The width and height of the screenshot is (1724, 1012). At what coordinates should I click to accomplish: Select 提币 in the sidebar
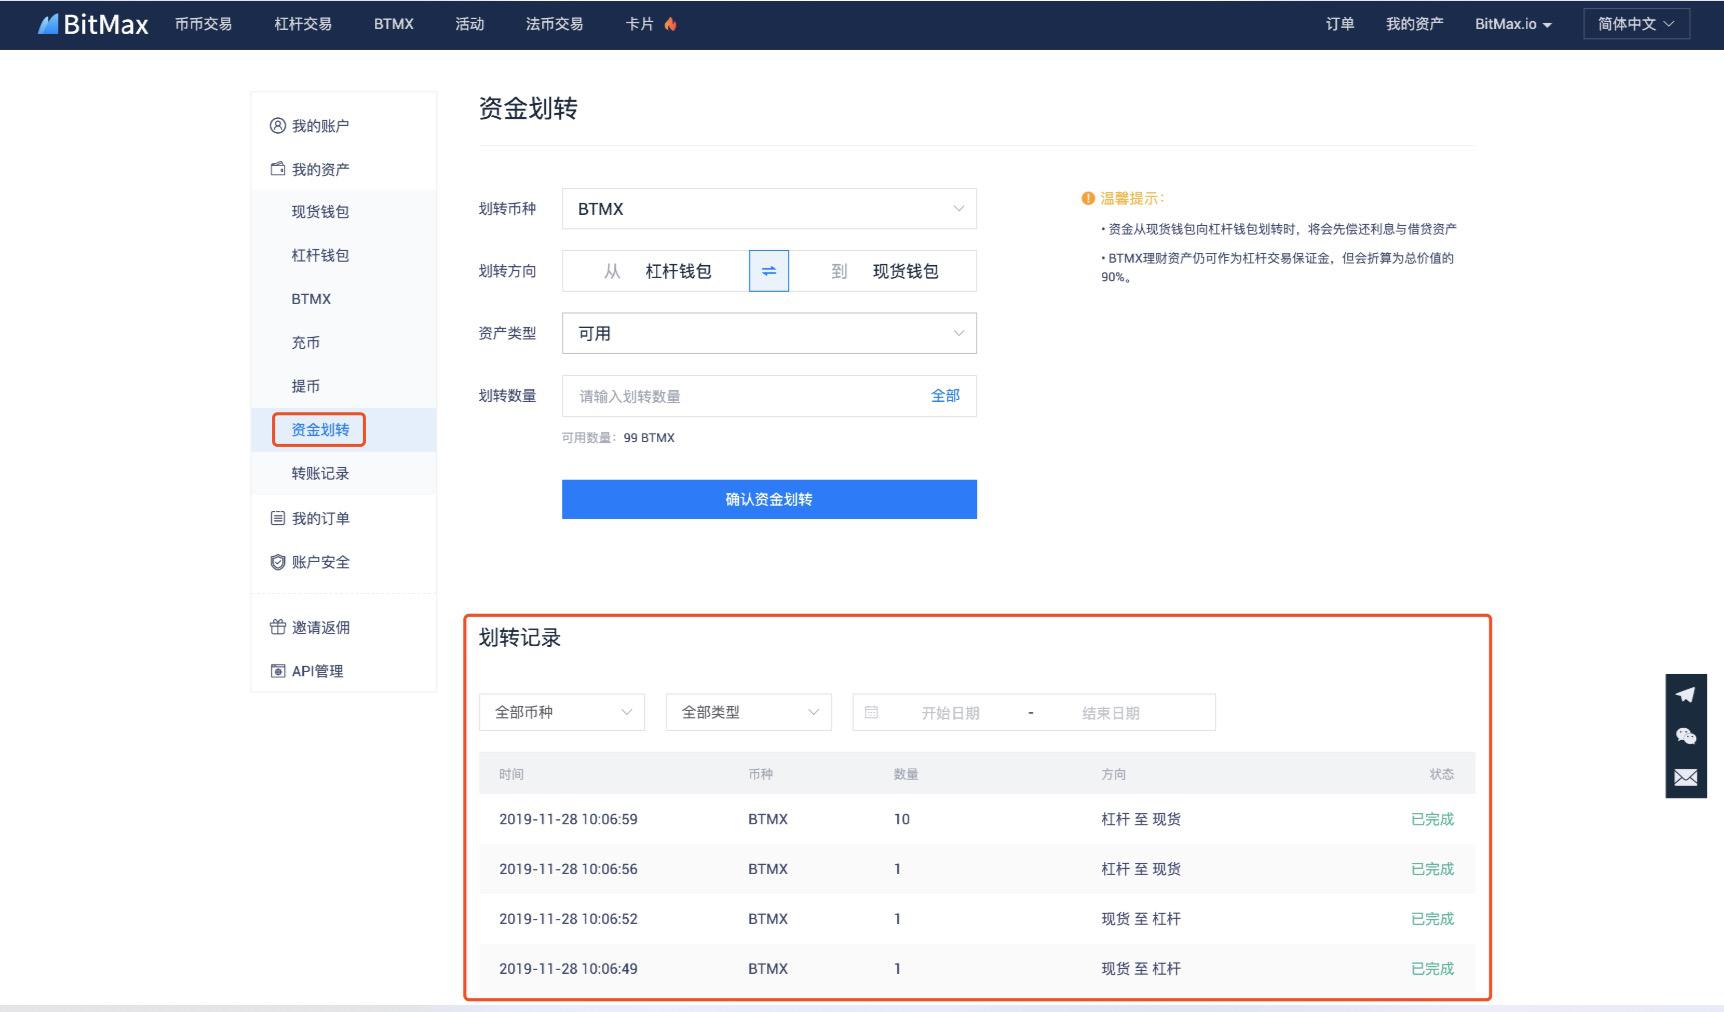(306, 386)
